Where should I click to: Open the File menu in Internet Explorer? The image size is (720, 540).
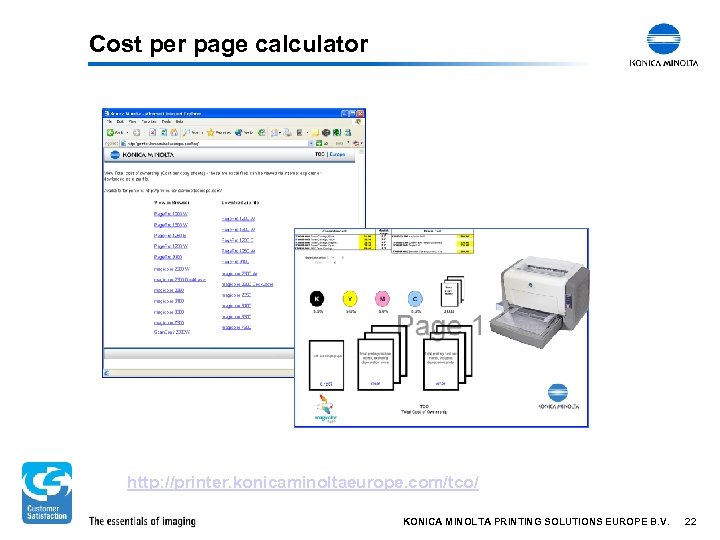coord(109,122)
